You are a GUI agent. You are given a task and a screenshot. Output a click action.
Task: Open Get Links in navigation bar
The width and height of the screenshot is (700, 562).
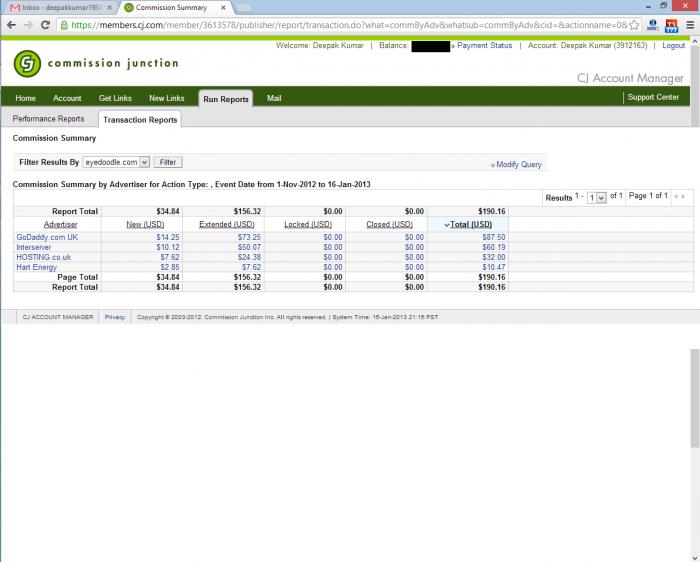coord(115,98)
